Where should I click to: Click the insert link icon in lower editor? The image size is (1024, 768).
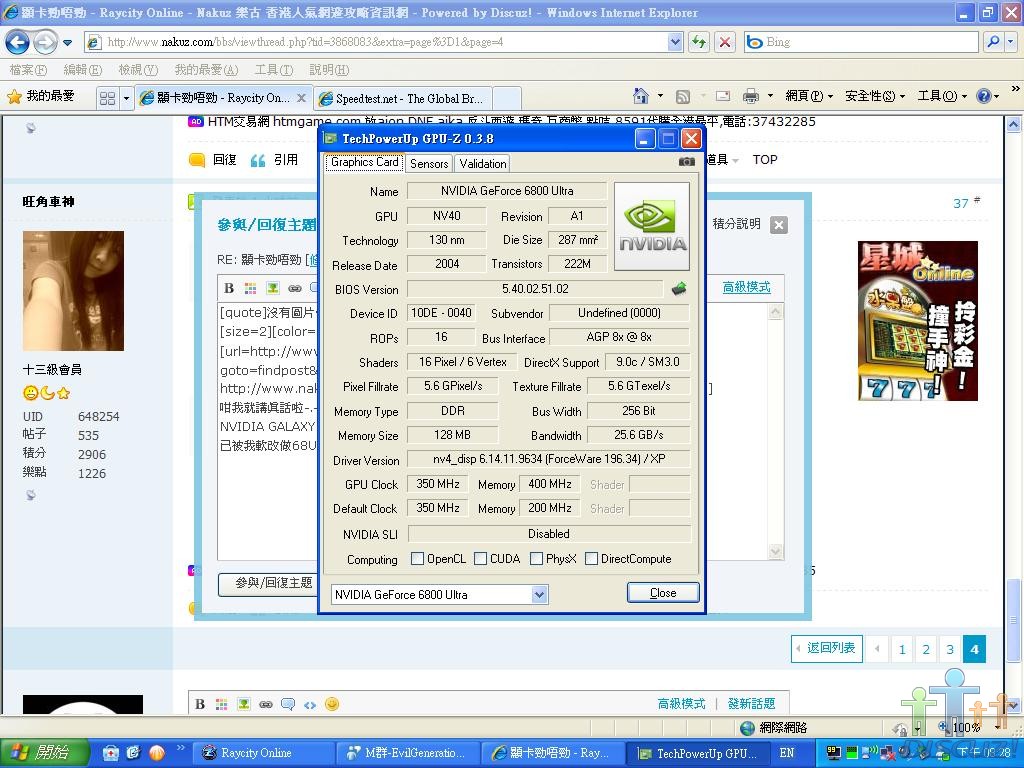(265, 704)
